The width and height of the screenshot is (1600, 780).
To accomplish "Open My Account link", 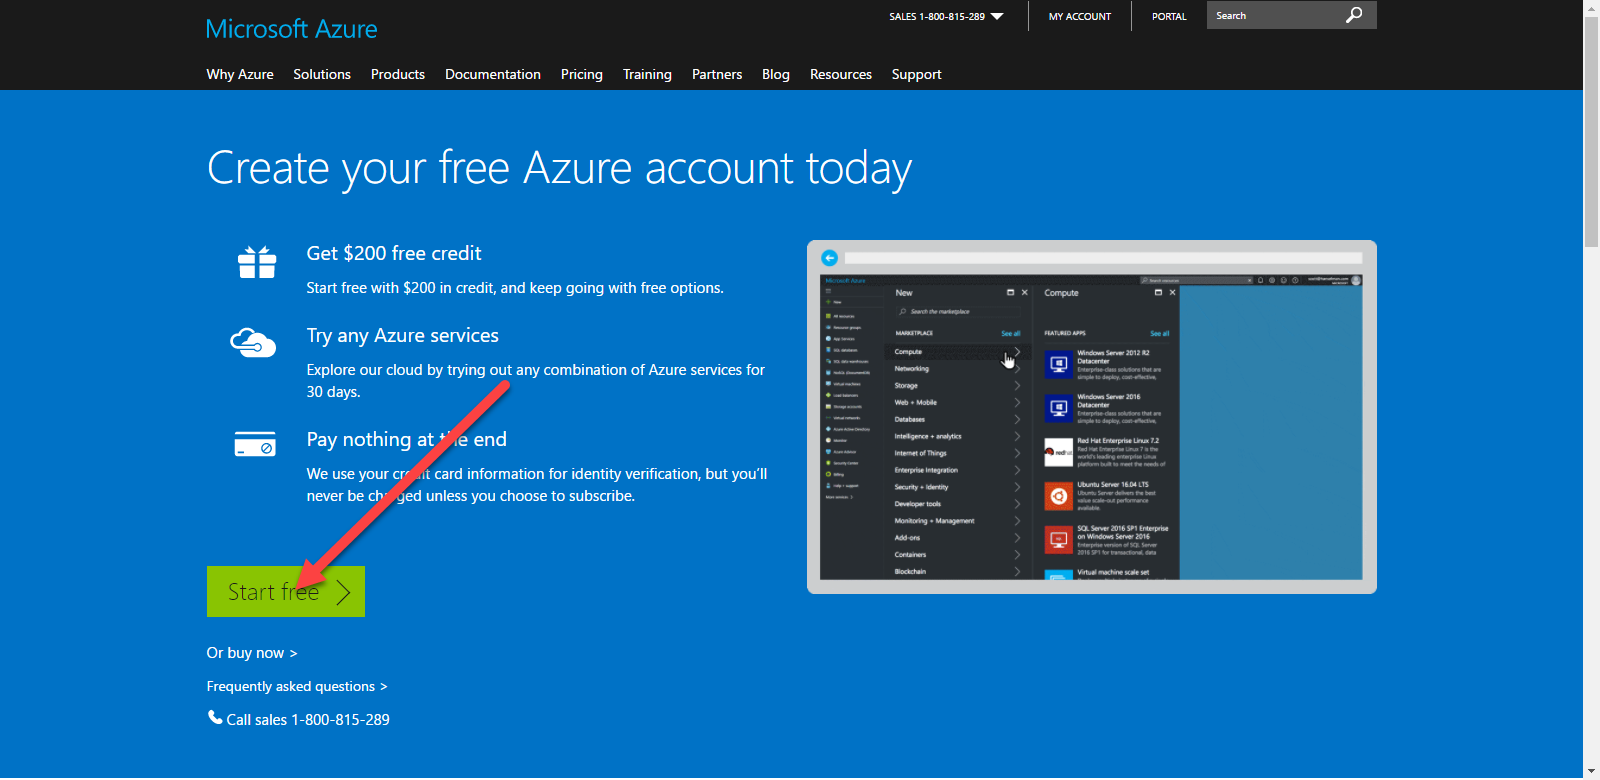I will [x=1079, y=16].
